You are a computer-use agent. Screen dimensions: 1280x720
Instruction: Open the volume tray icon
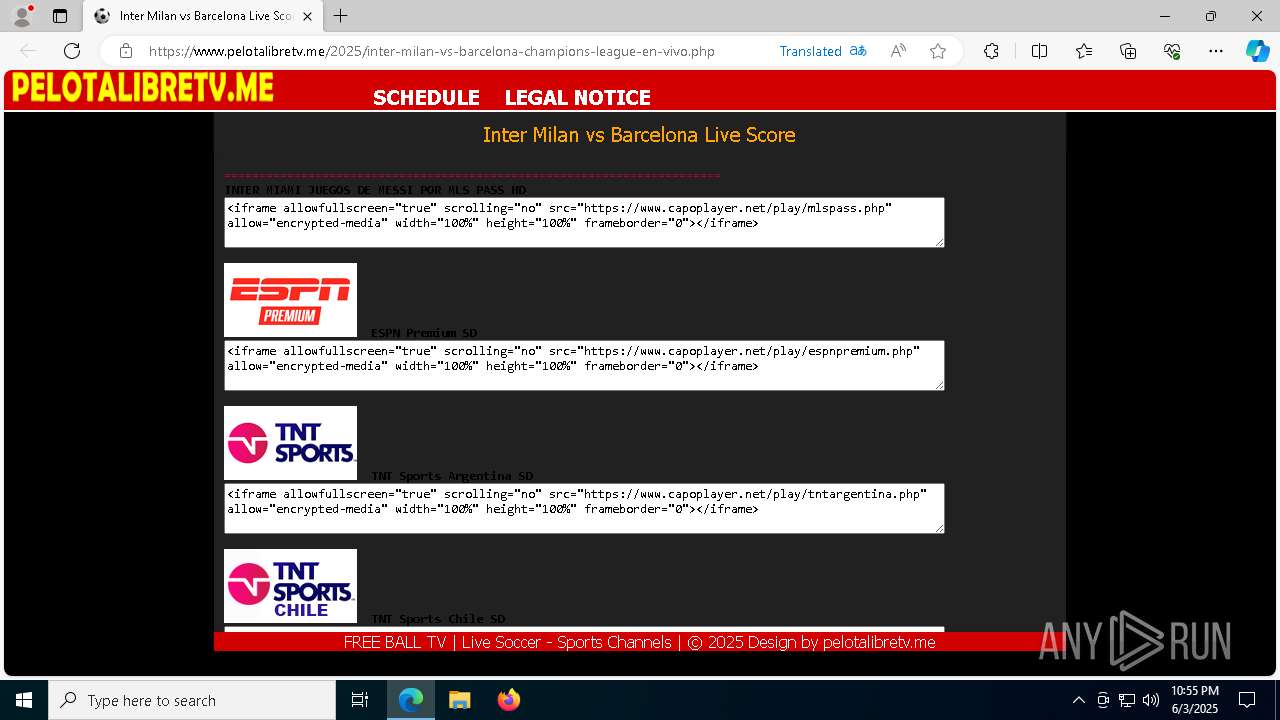[1151, 700]
